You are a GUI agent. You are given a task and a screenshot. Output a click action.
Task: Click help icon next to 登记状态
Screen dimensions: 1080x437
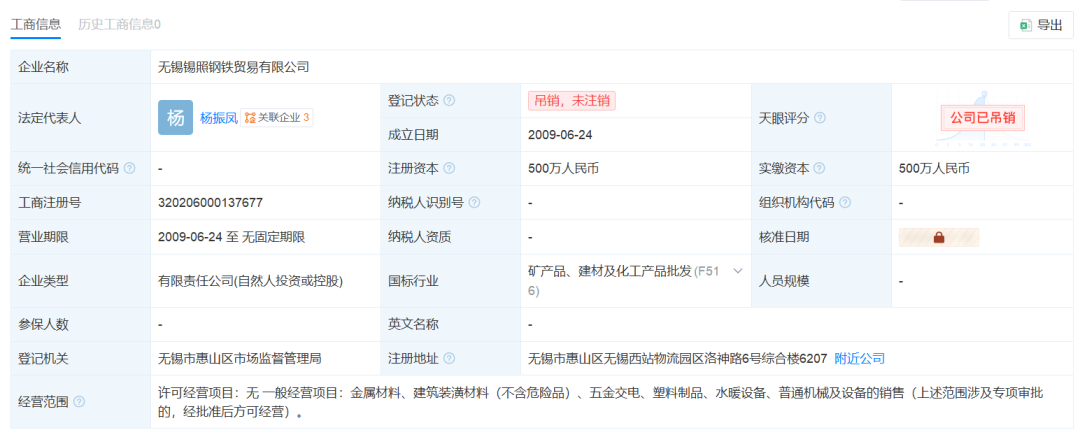(x=449, y=101)
